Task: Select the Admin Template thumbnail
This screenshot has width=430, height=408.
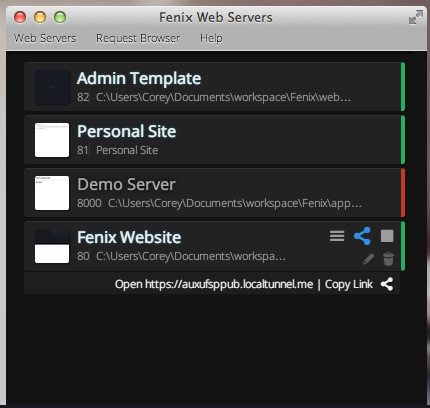Action: [52, 87]
